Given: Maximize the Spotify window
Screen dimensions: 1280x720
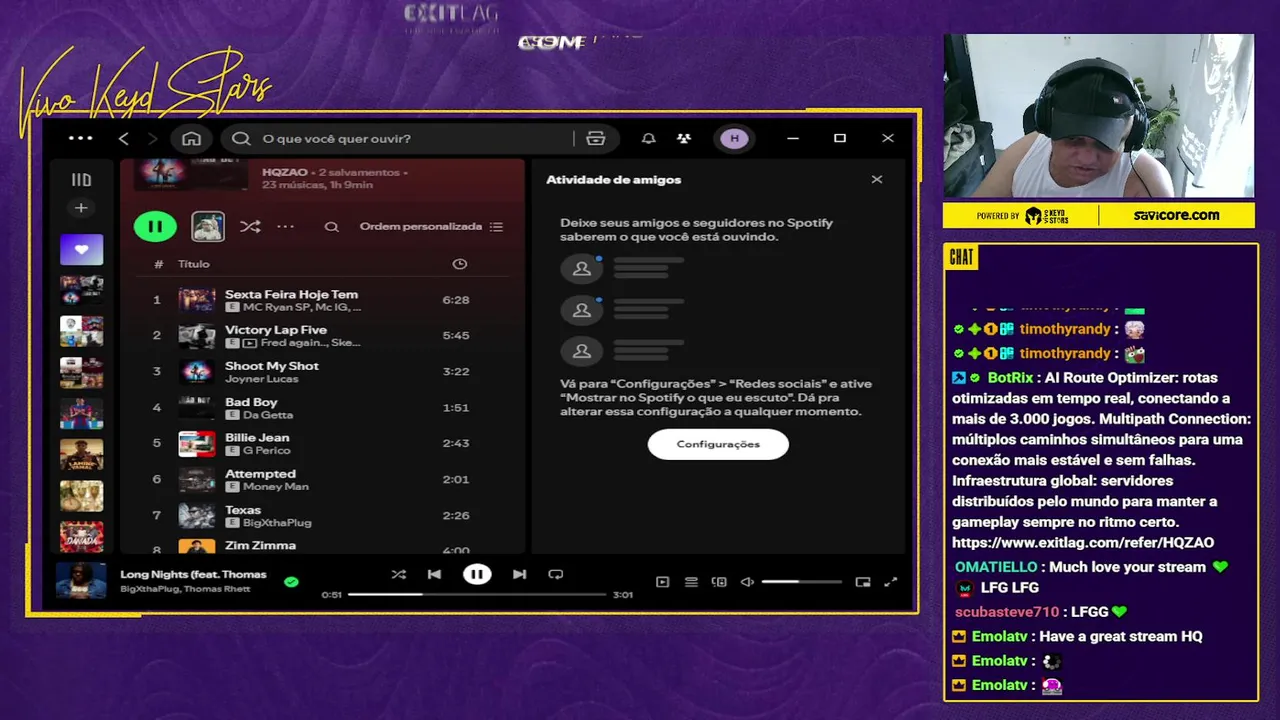Looking at the screenshot, I should coord(840,138).
